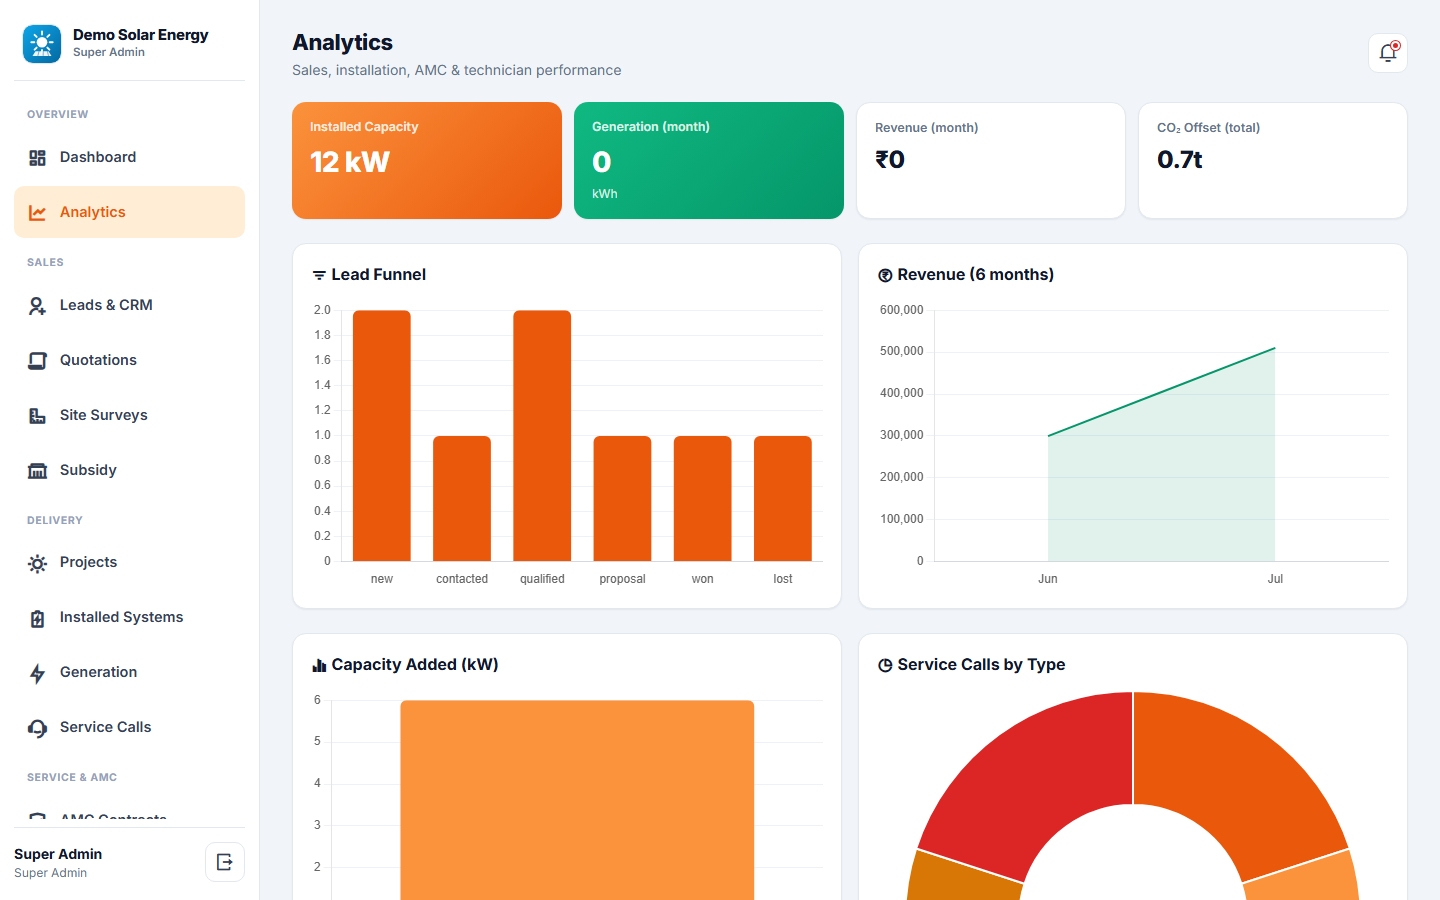The image size is (1440, 900).
Task: Click the SERVICE & AMC section label
Action: pyautogui.click(x=72, y=777)
